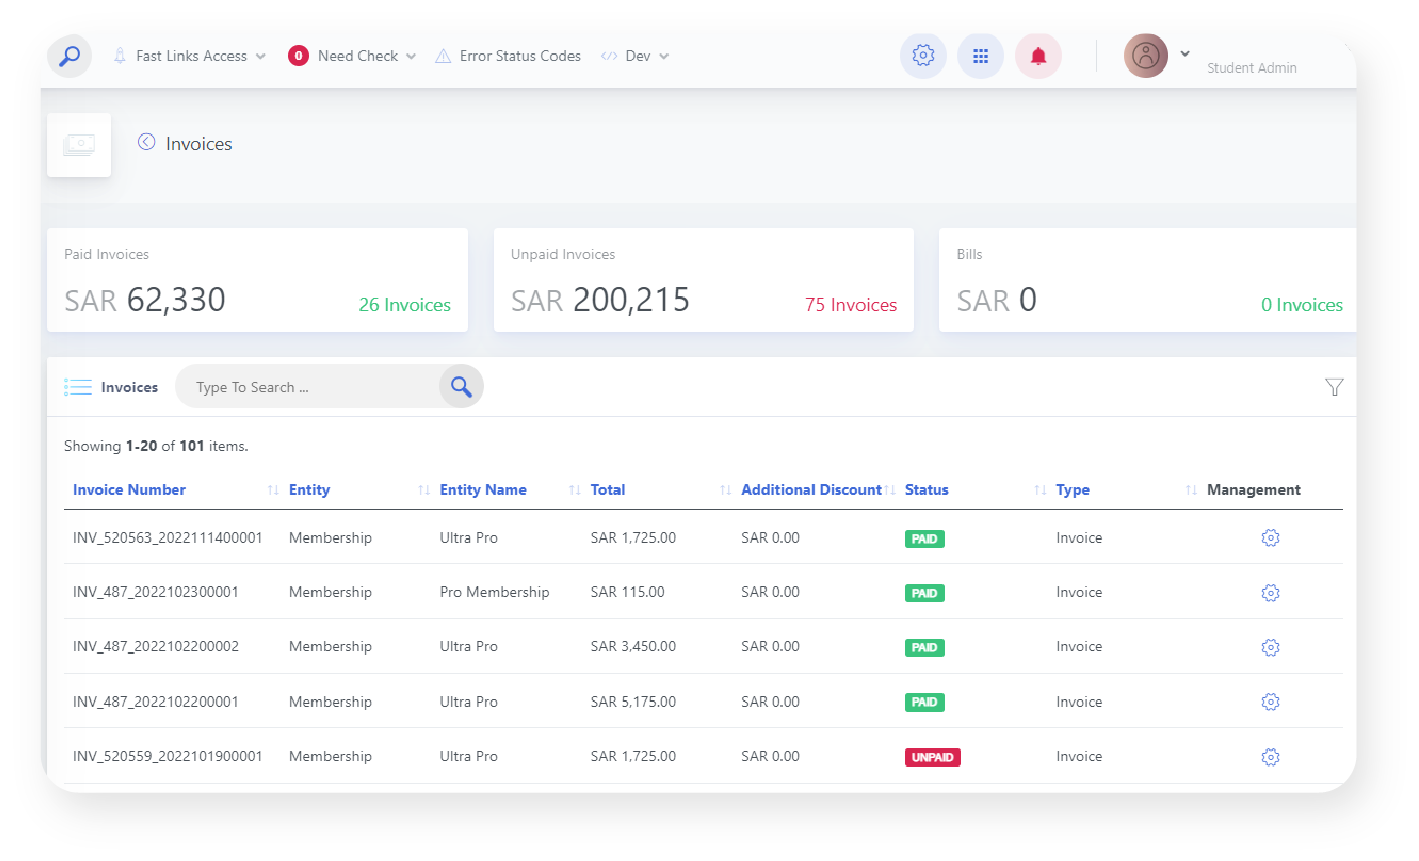The image size is (1419, 861).
Task: Click the SAR 3,450.00 total
Action: pos(633,646)
